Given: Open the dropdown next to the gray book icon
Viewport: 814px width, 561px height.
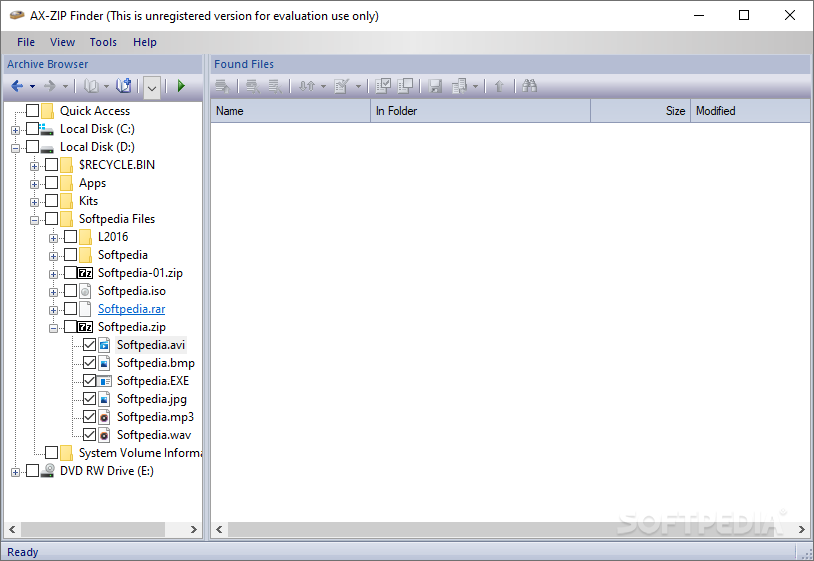Looking at the screenshot, I should [106, 86].
